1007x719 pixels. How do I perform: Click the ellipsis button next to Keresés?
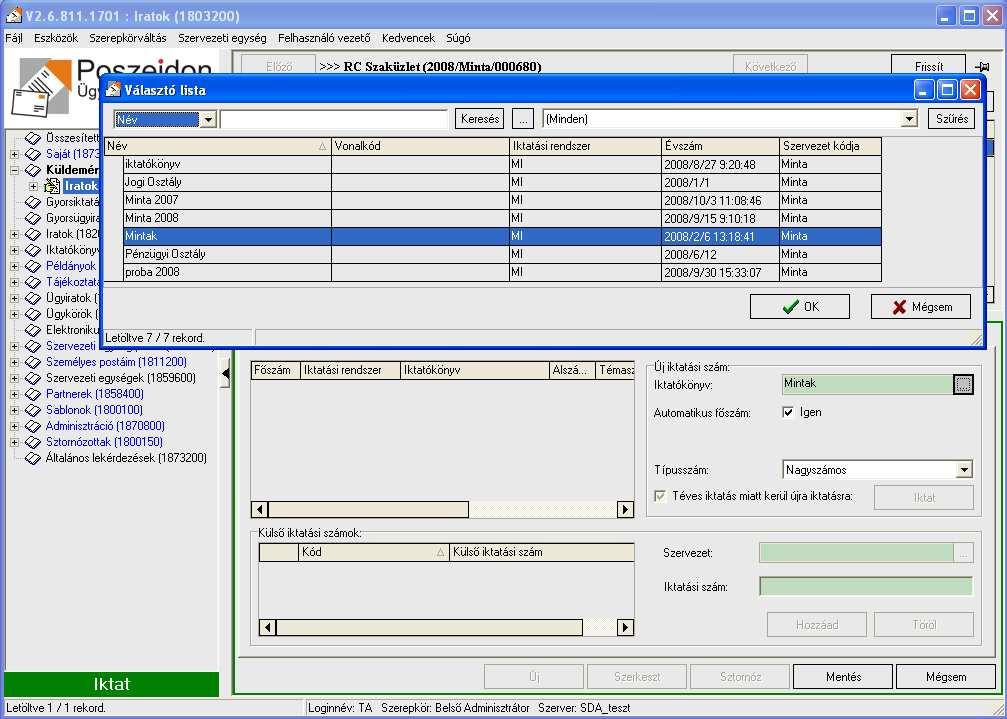coord(523,119)
